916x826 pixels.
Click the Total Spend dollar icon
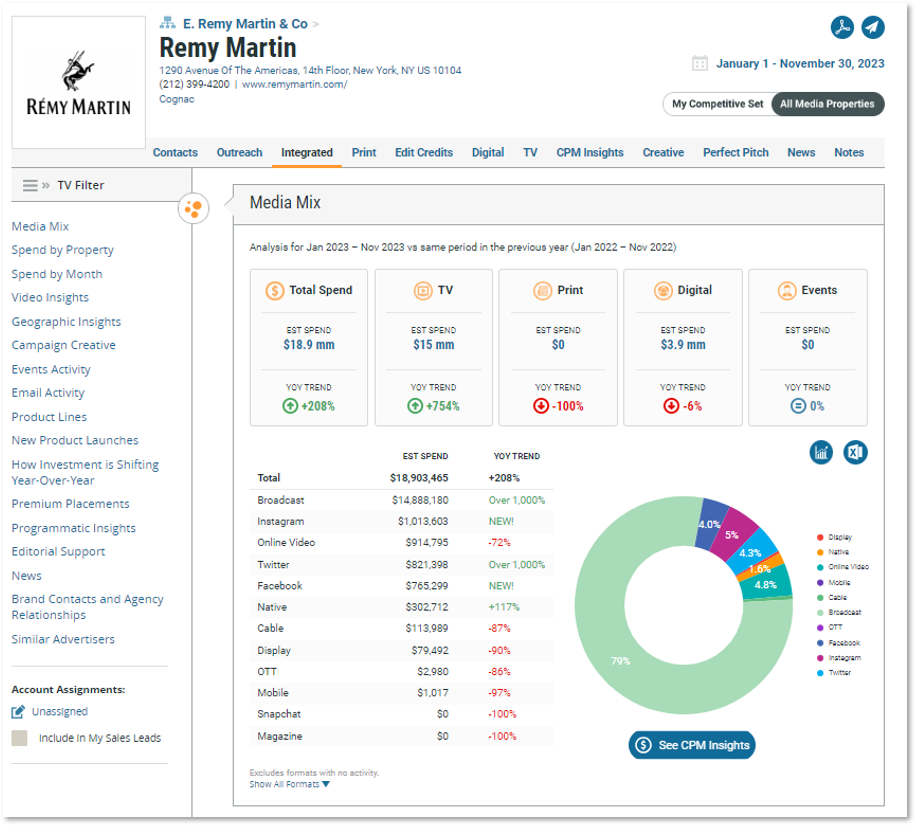275,290
